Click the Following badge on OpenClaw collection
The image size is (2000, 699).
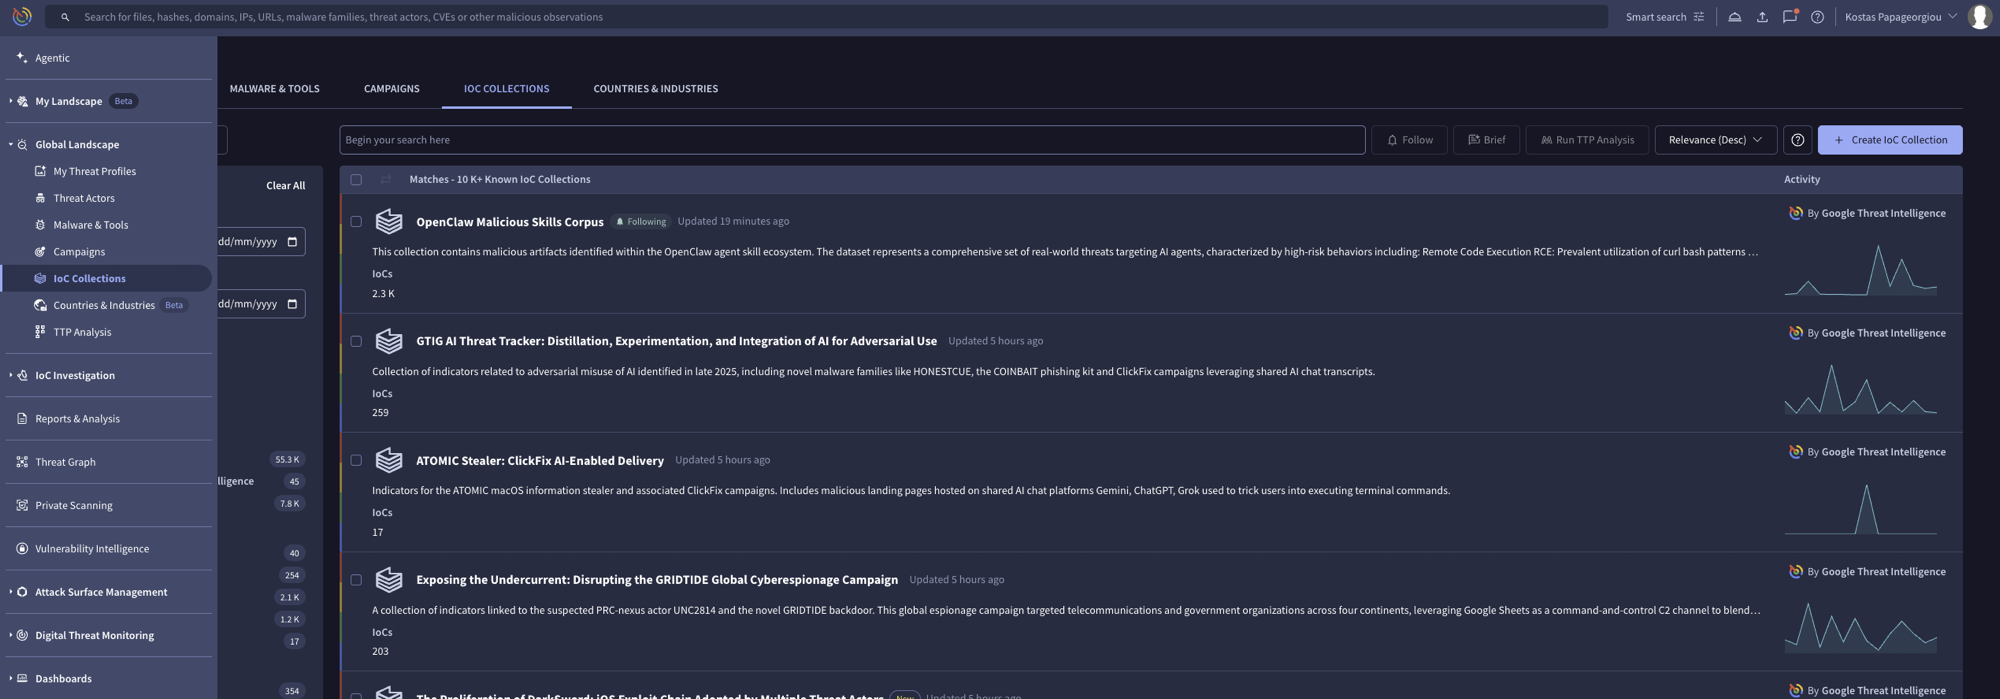641,222
